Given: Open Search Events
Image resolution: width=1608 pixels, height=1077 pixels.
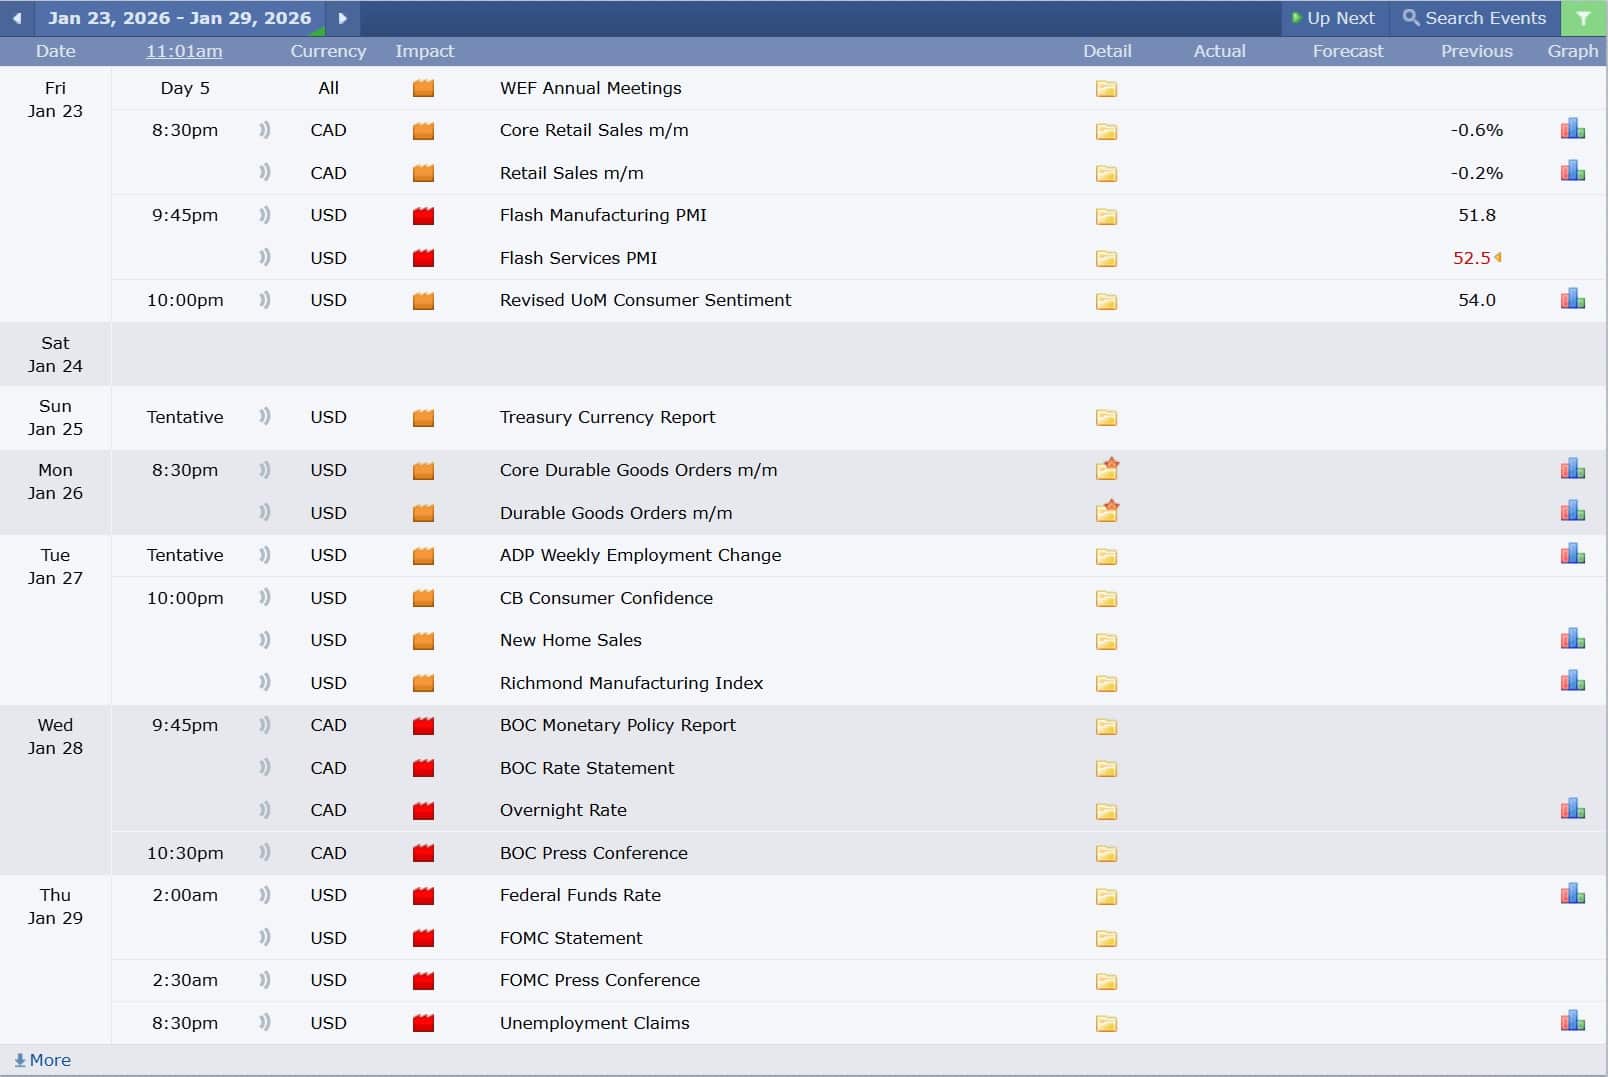Looking at the screenshot, I should pyautogui.click(x=1474, y=18).
